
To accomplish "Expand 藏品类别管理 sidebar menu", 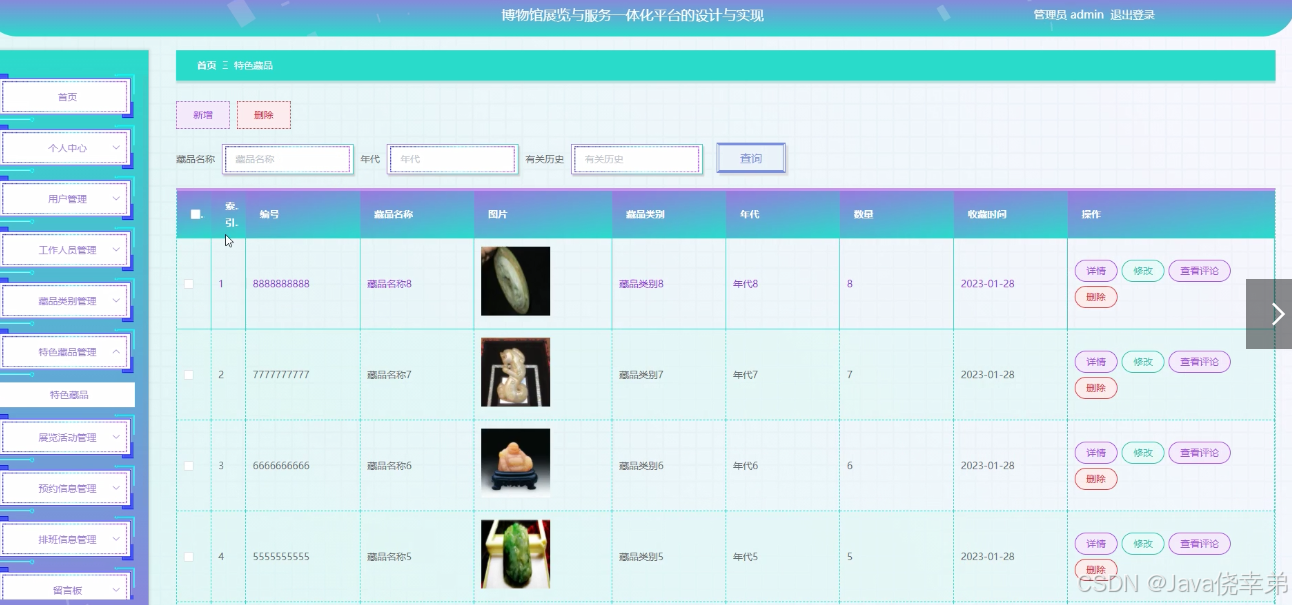I will coord(65,301).
